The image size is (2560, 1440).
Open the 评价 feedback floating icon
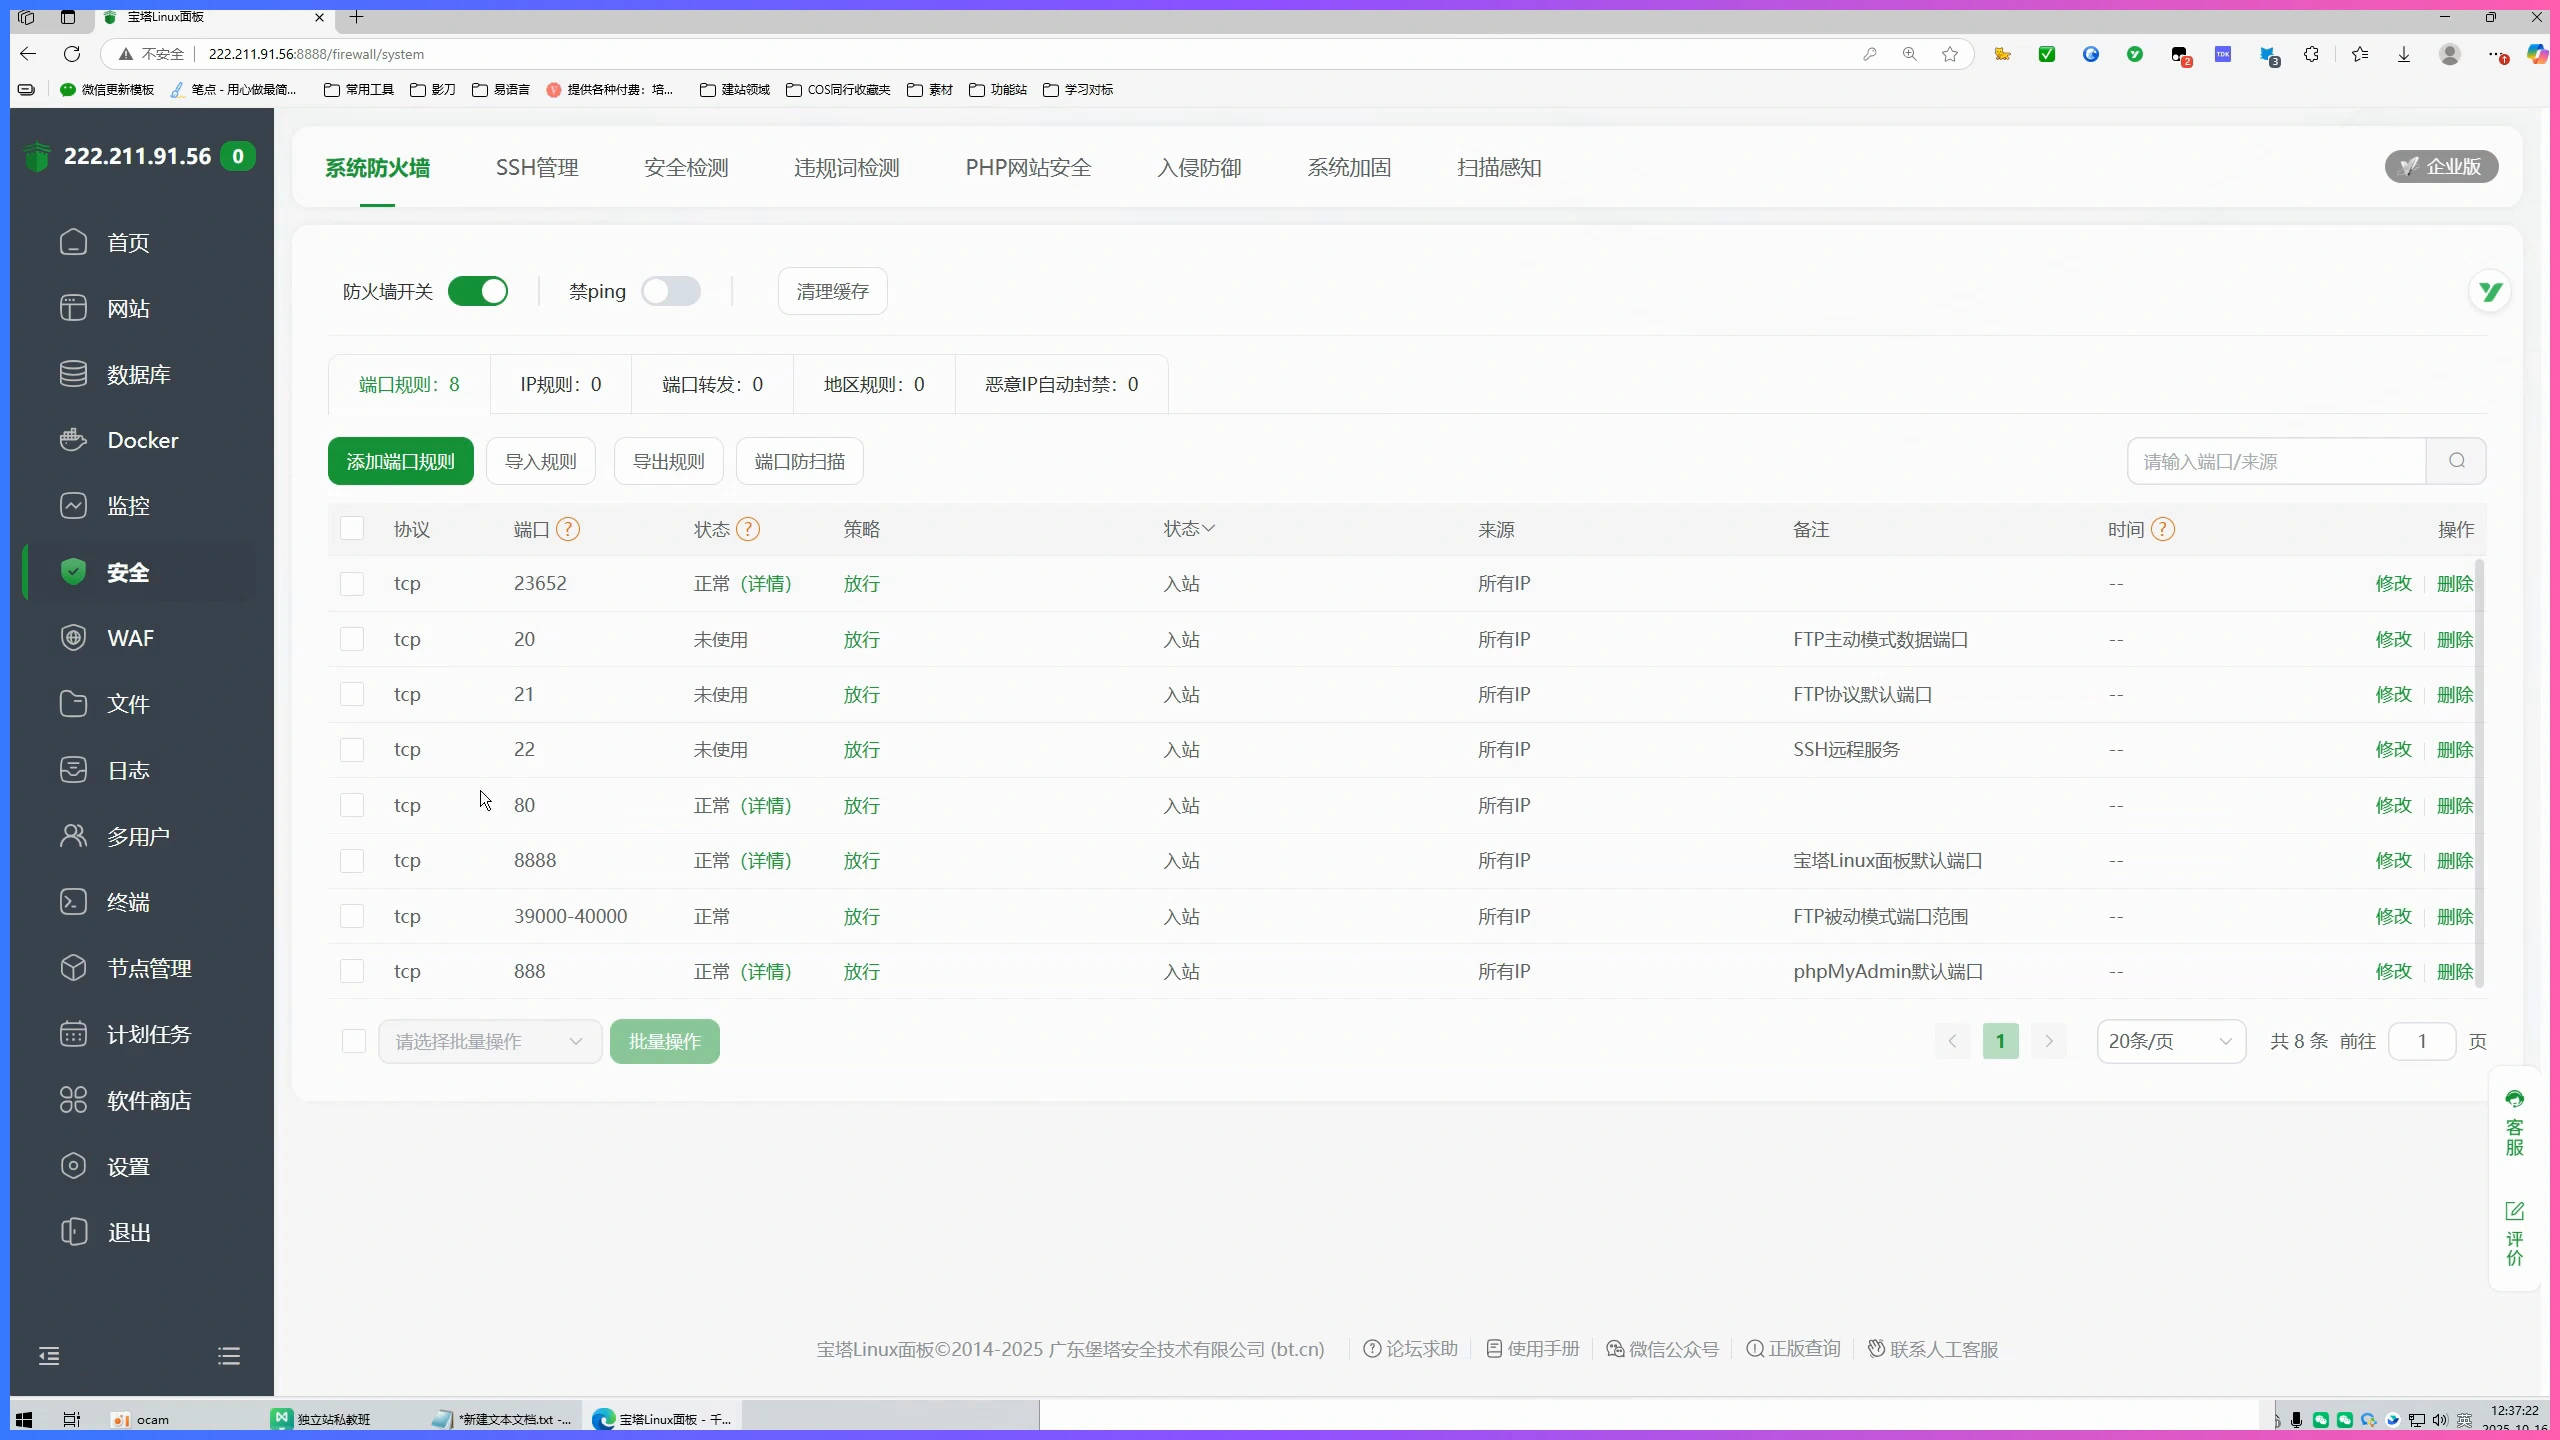(2515, 1234)
